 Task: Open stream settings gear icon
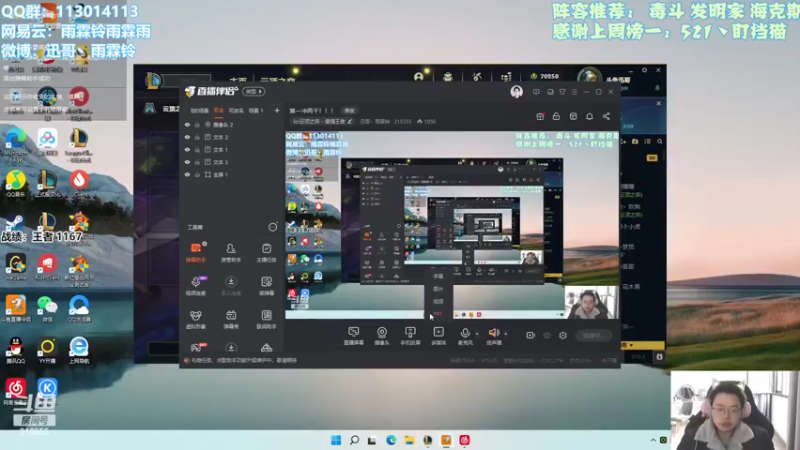tap(563, 335)
